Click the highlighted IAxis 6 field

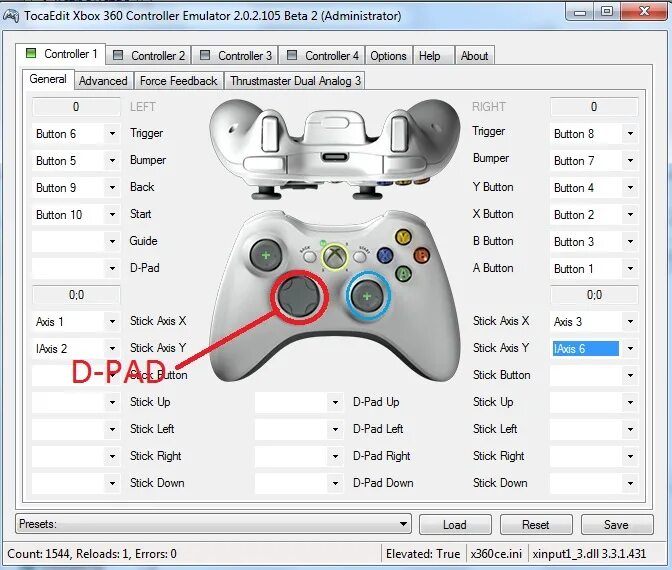[585, 348]
